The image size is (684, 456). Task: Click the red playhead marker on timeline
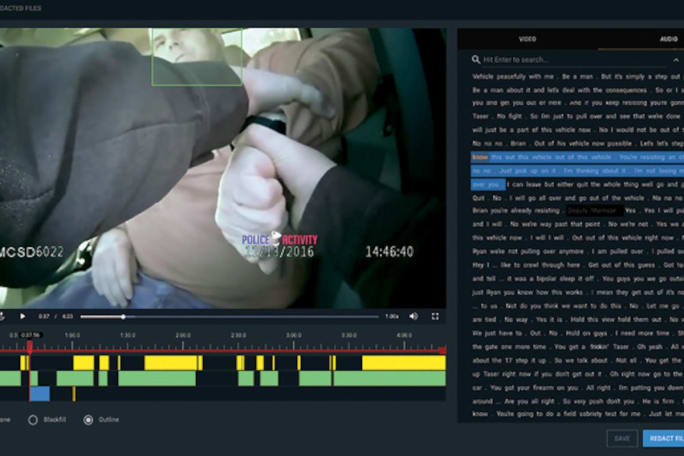click(30, 346)
